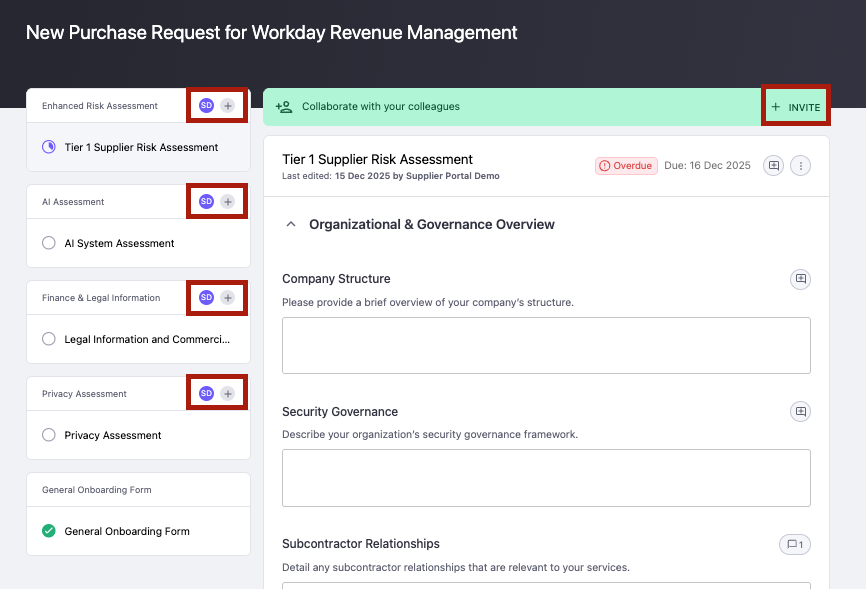This screenshot has width=866, height=589.
Task: Click SD avatar in AI Assessment
Action: tap(206, 202)
